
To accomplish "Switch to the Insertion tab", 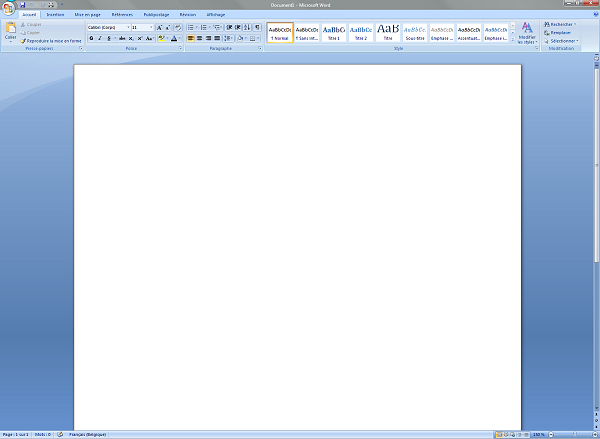I will (55, 16).
